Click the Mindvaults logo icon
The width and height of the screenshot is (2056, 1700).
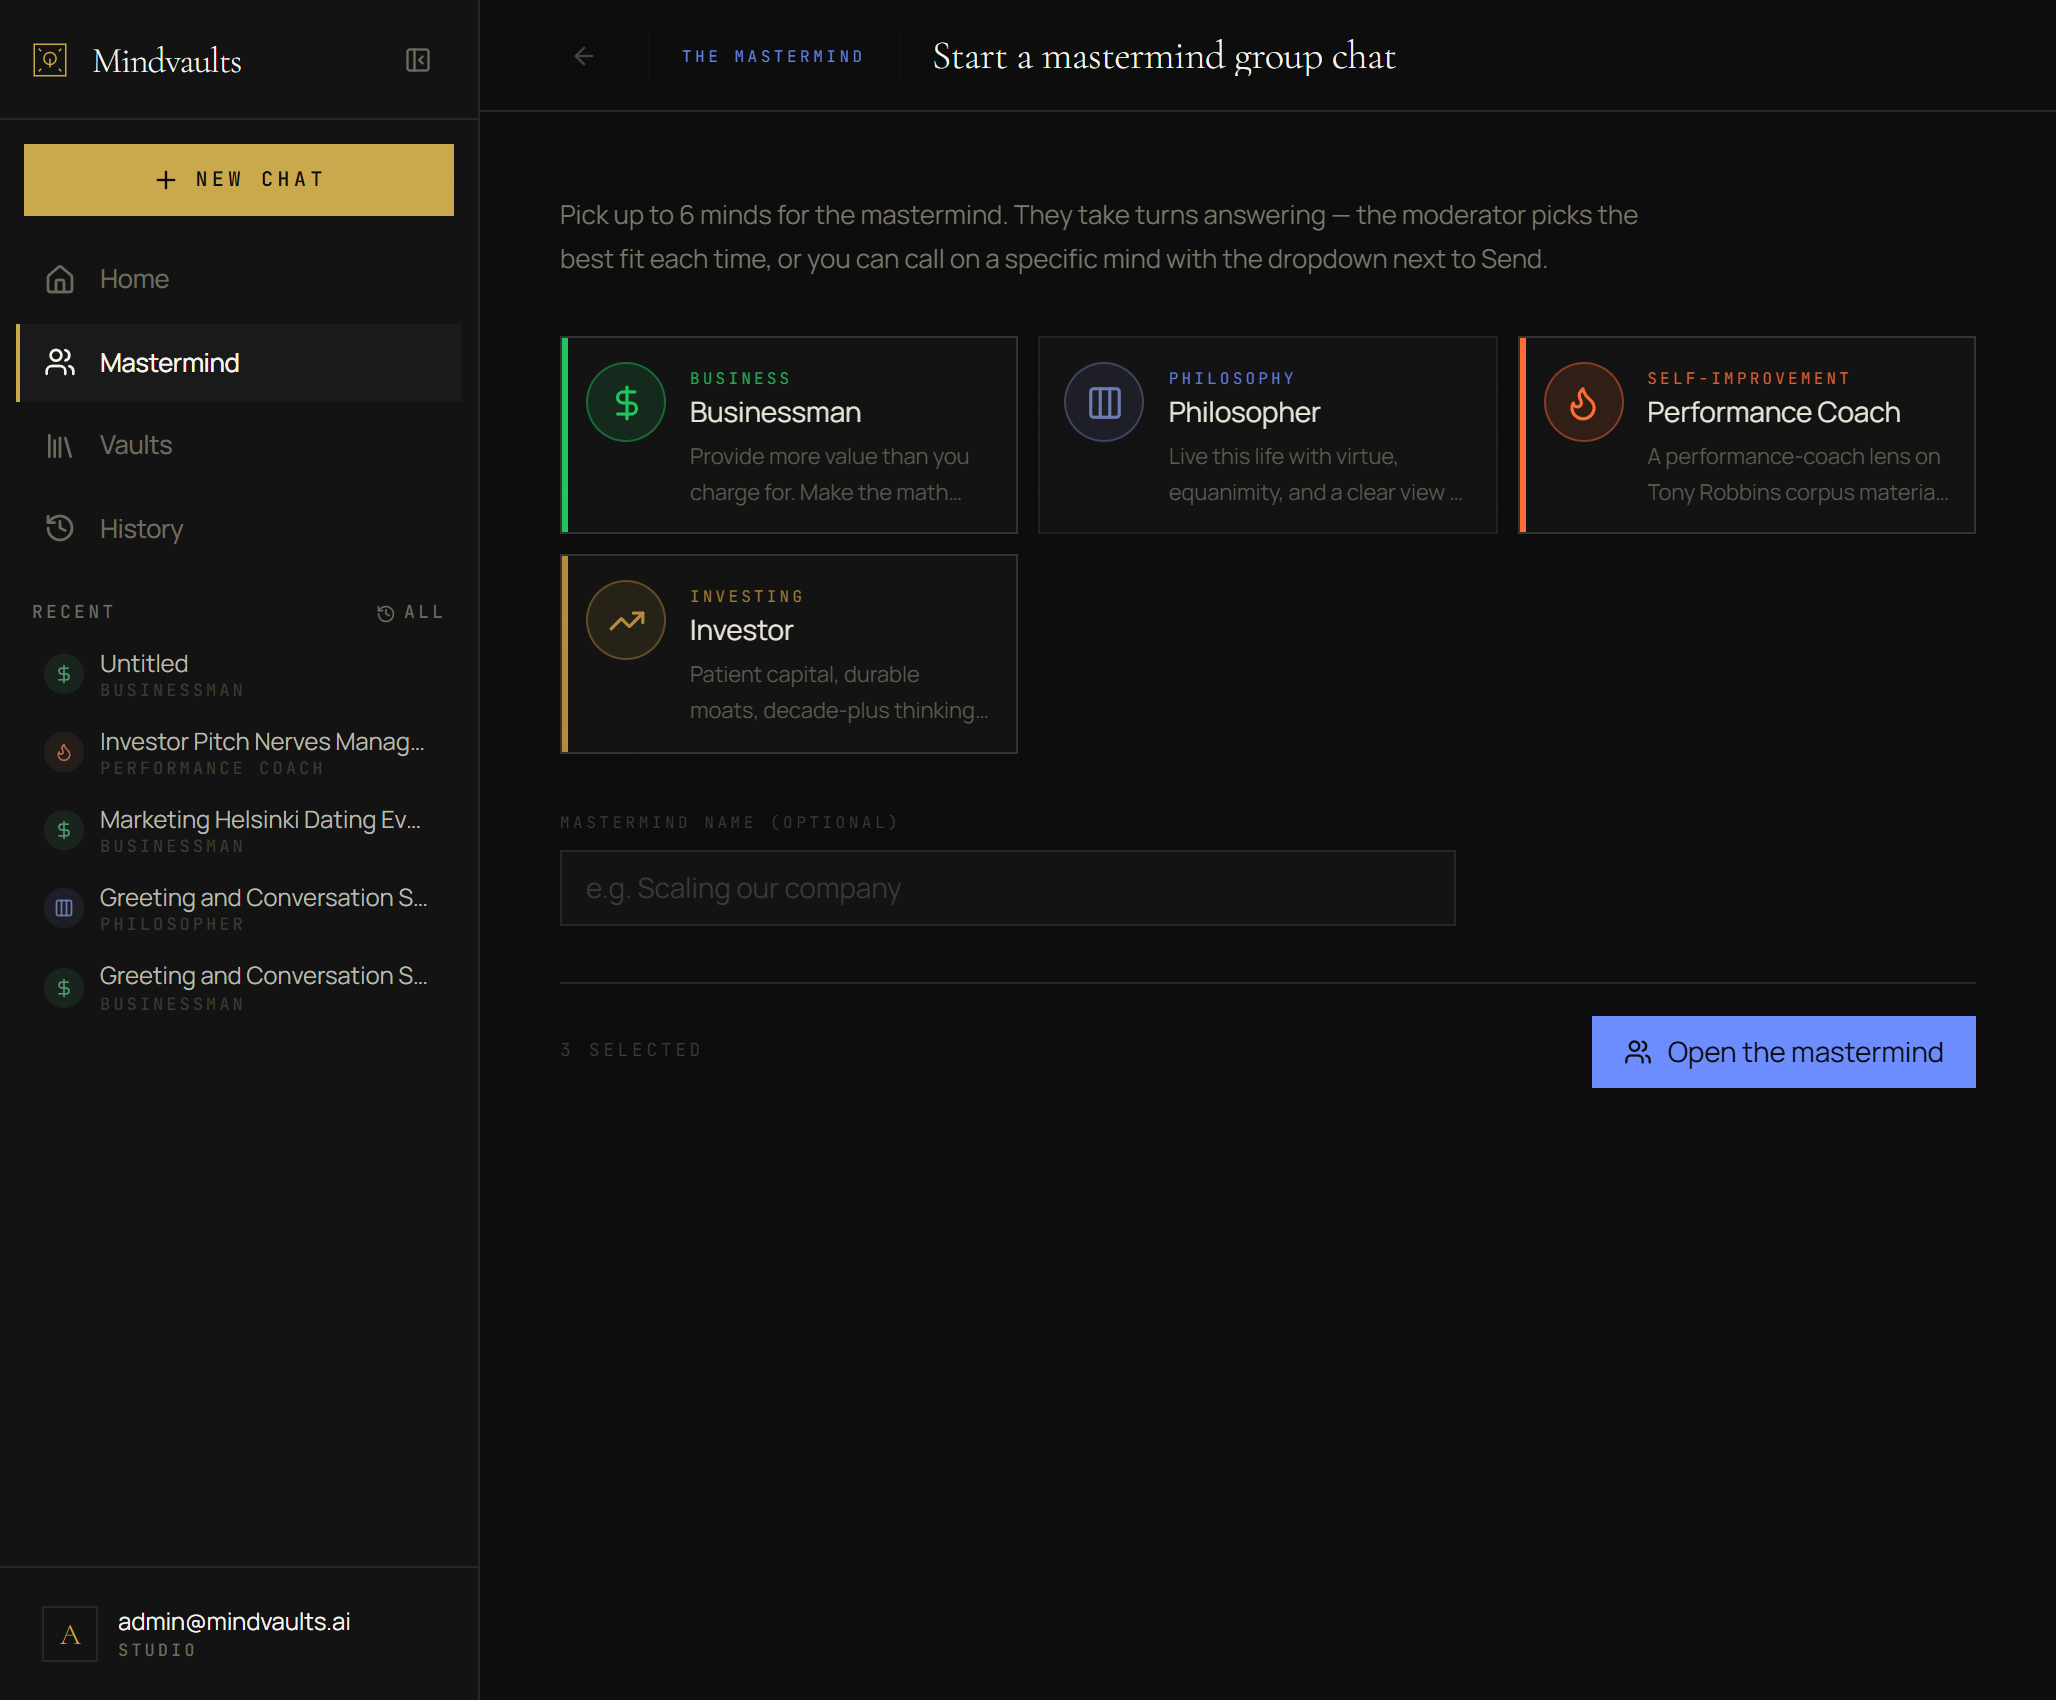pyautogui.click(x=50, y=60)
